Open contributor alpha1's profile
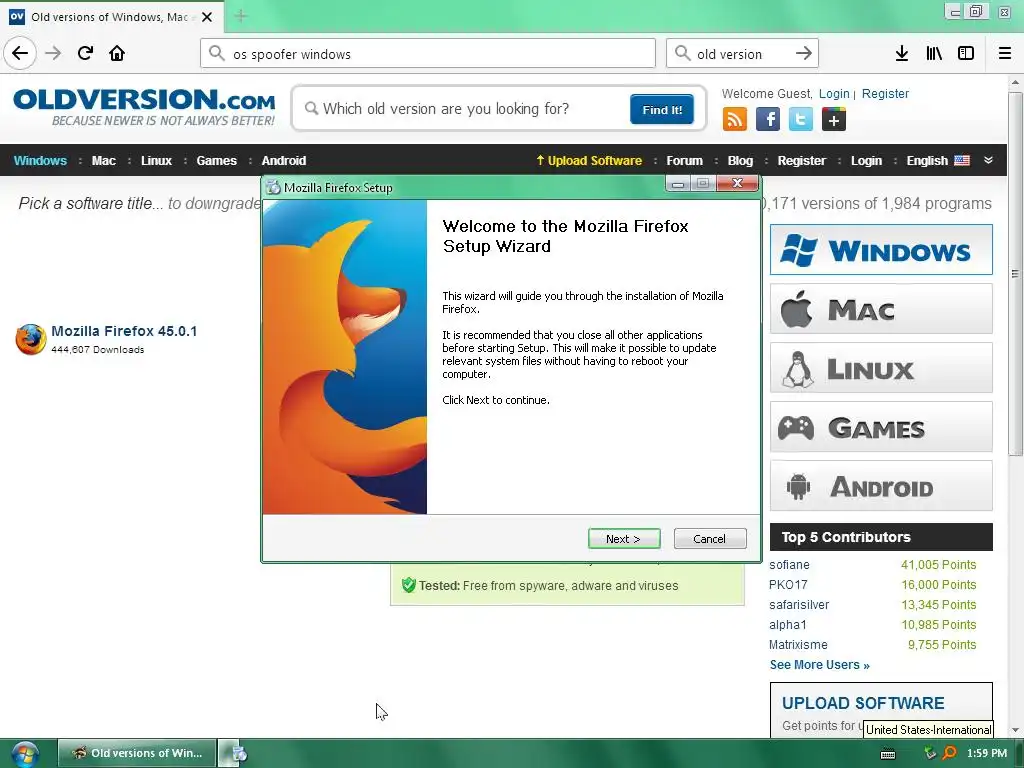This screenshot has height=768, width=1024. pos(787,625)
